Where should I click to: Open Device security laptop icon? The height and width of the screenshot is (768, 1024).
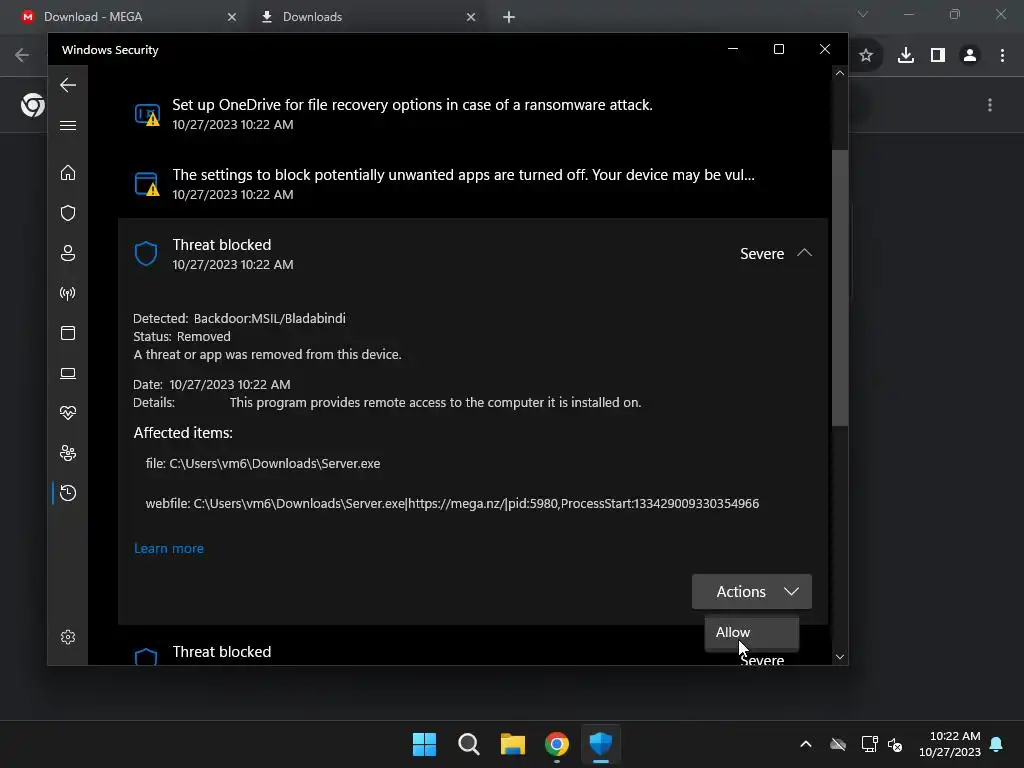(68, 373)
